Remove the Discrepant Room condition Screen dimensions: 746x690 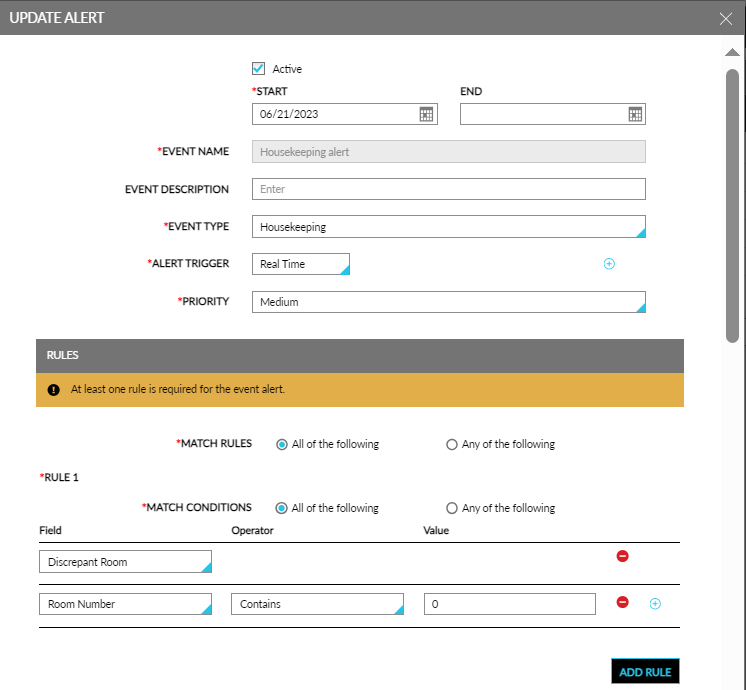(x=622, y=556)
